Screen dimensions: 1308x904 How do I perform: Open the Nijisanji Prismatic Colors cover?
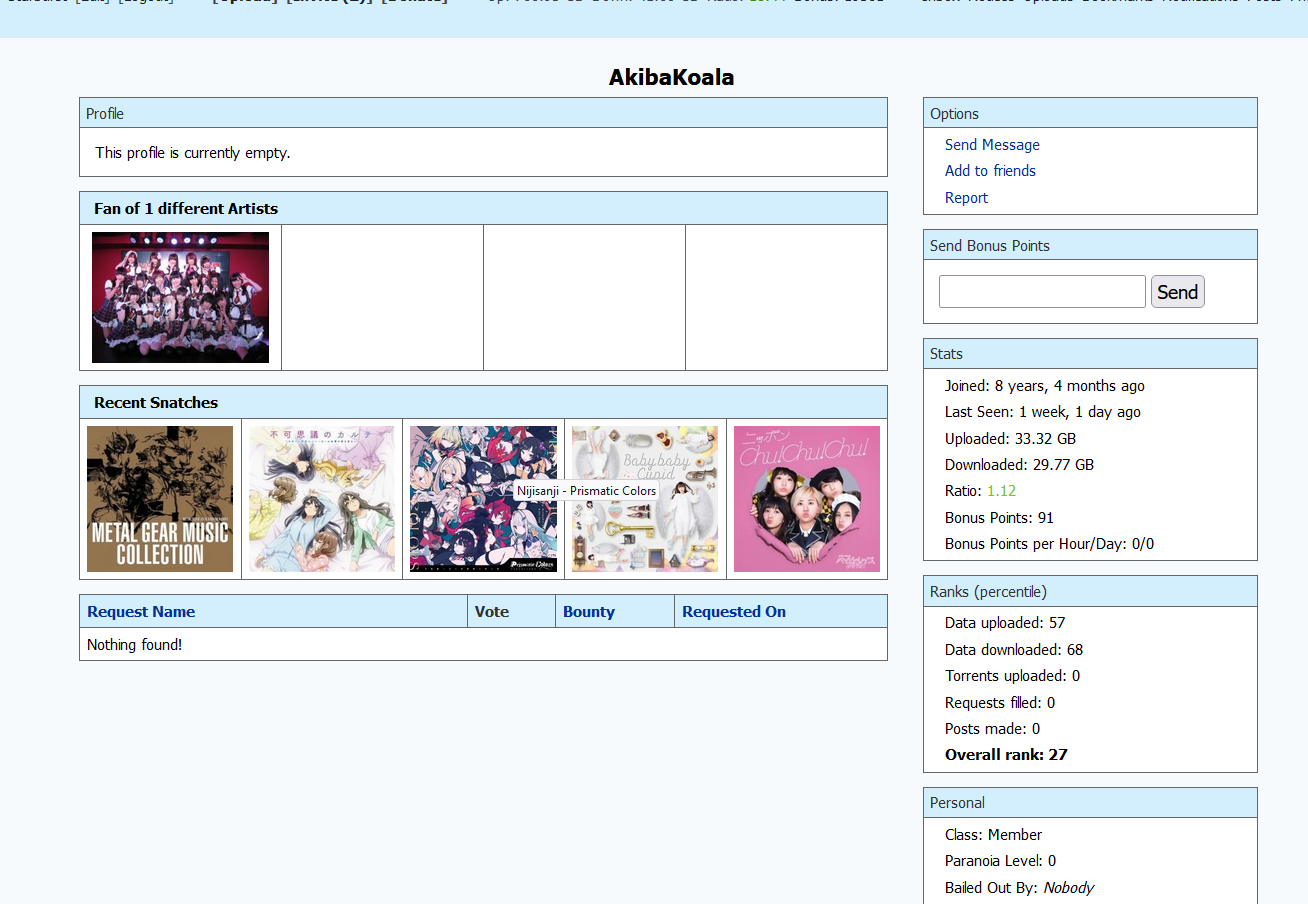click(x=483, y=499)
